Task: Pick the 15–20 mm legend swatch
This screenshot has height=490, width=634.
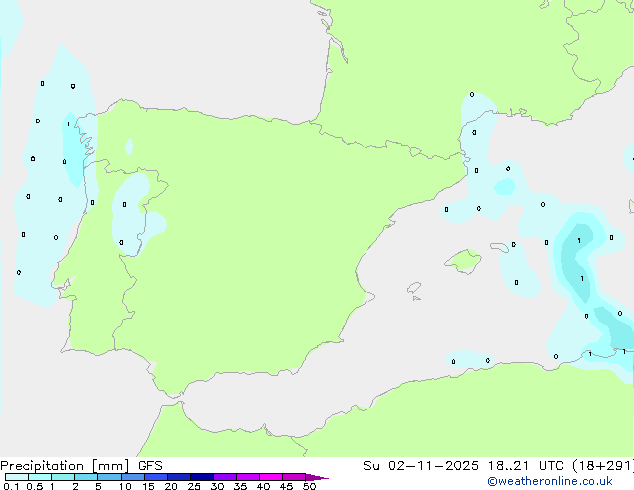Action: [156, 477]
